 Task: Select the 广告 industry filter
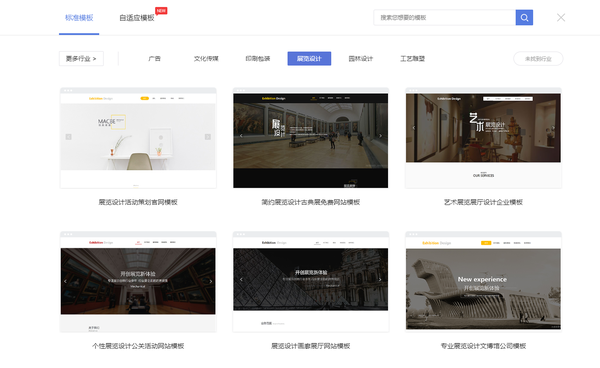click(155, 59)
